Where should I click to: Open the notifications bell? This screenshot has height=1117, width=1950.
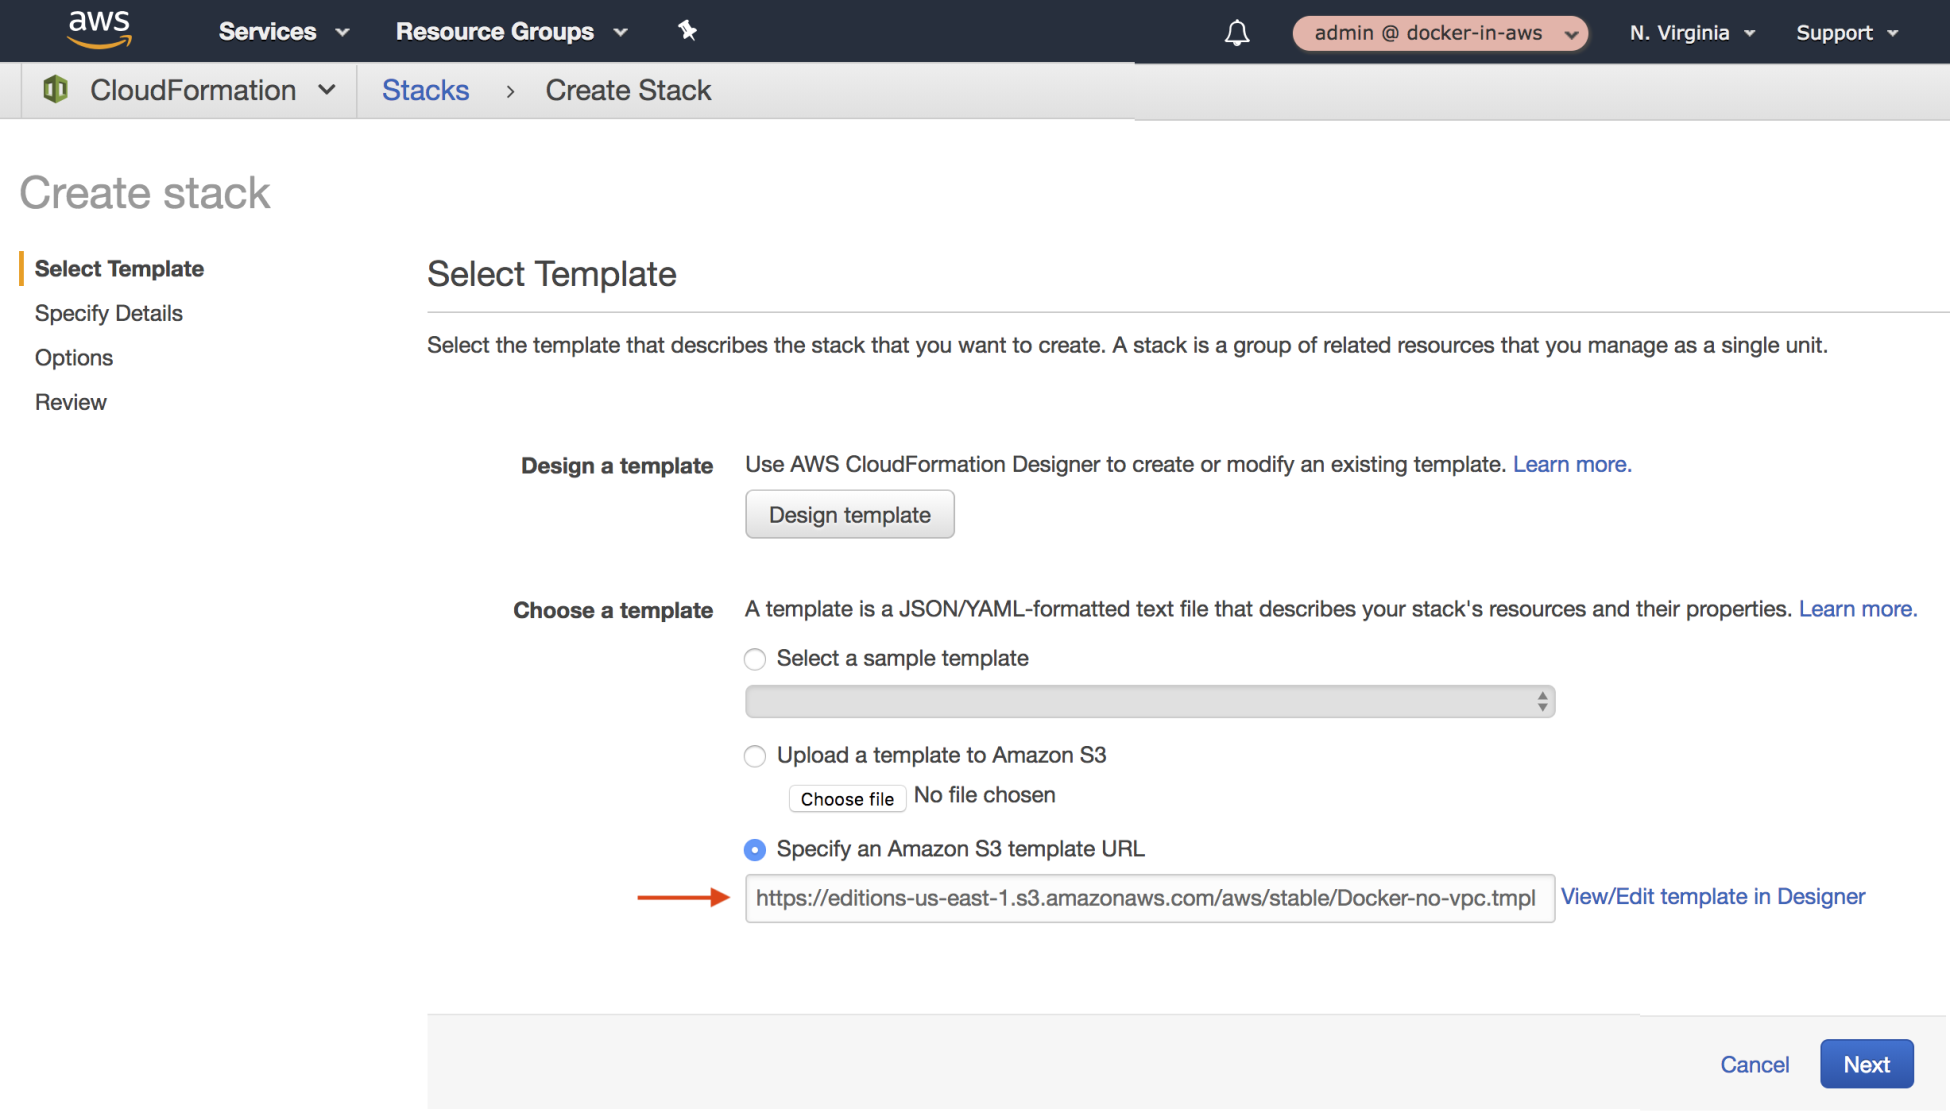[x=1237, y=33]
